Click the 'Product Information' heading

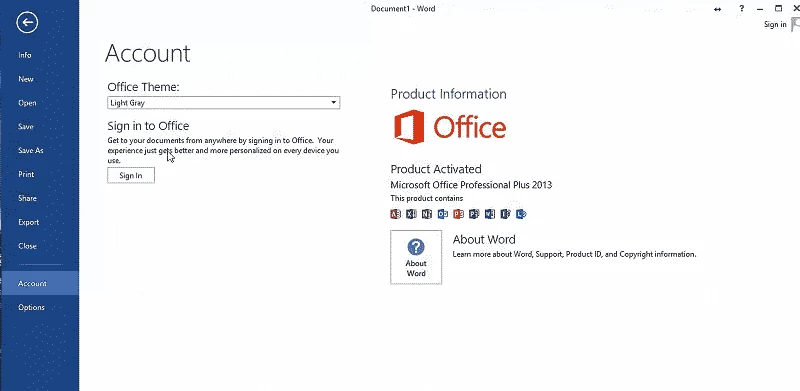[x=448, y=94]
